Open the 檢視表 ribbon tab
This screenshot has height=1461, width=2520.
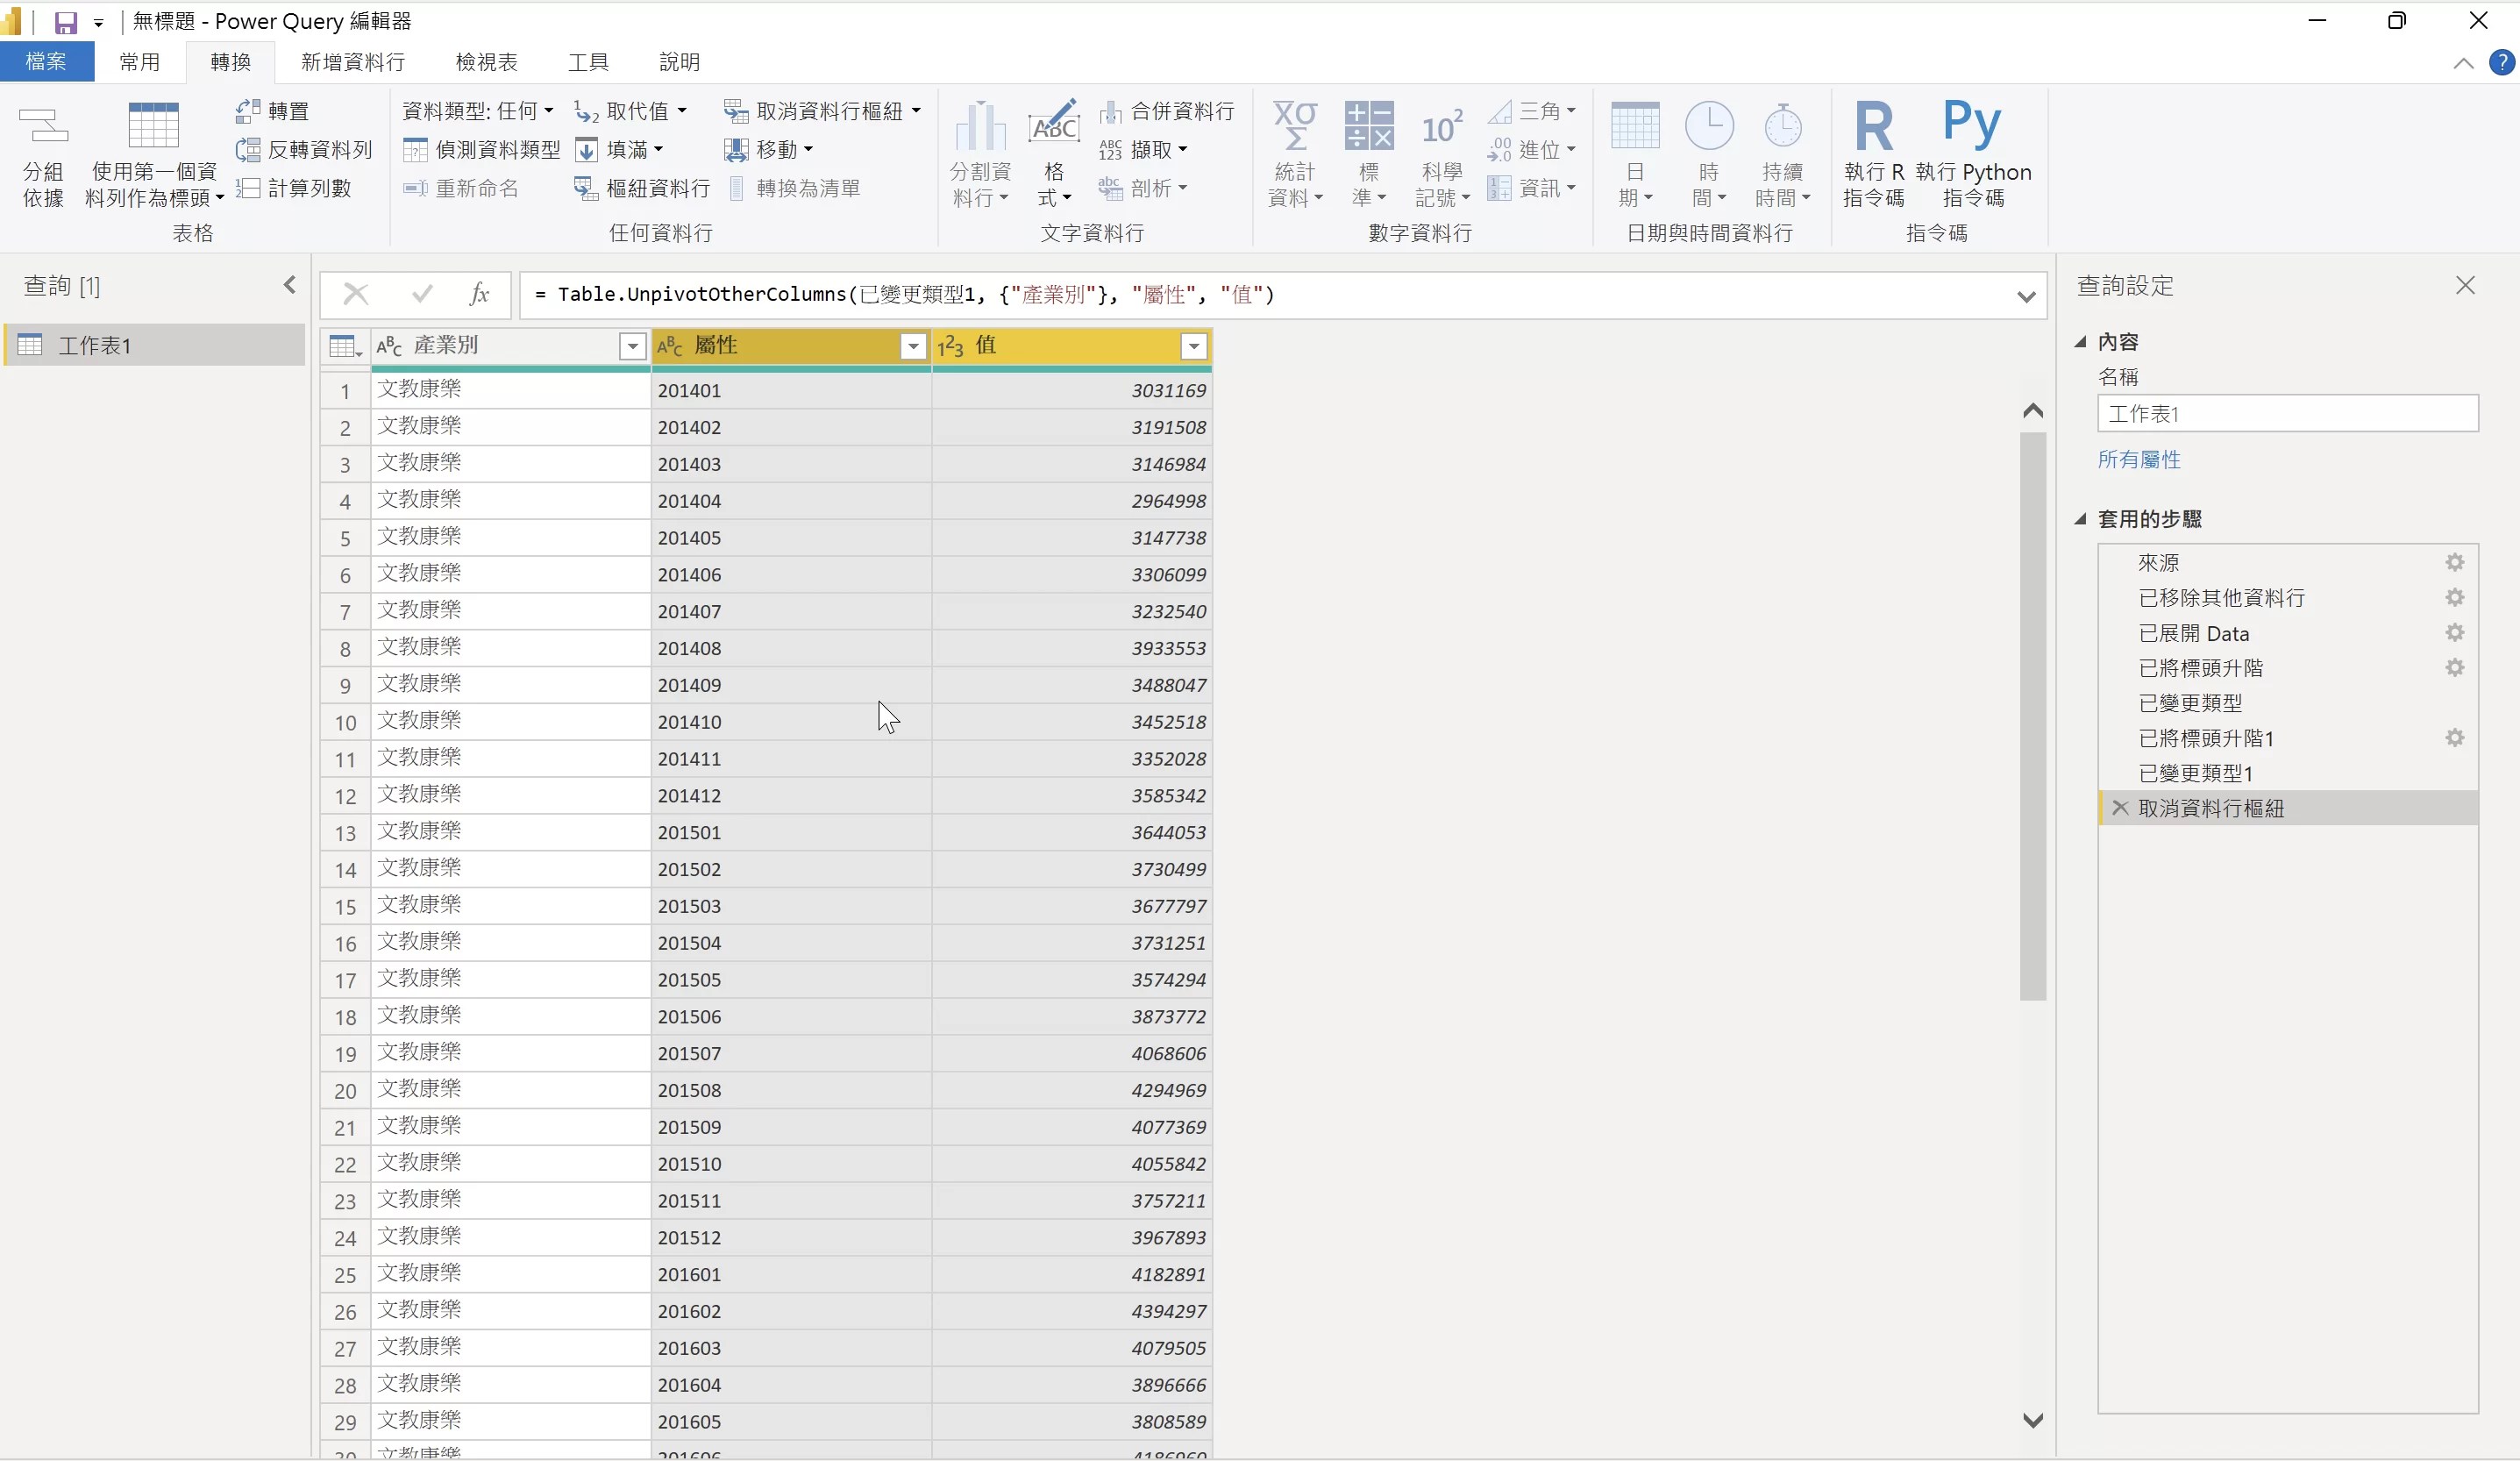click(486, 62)
